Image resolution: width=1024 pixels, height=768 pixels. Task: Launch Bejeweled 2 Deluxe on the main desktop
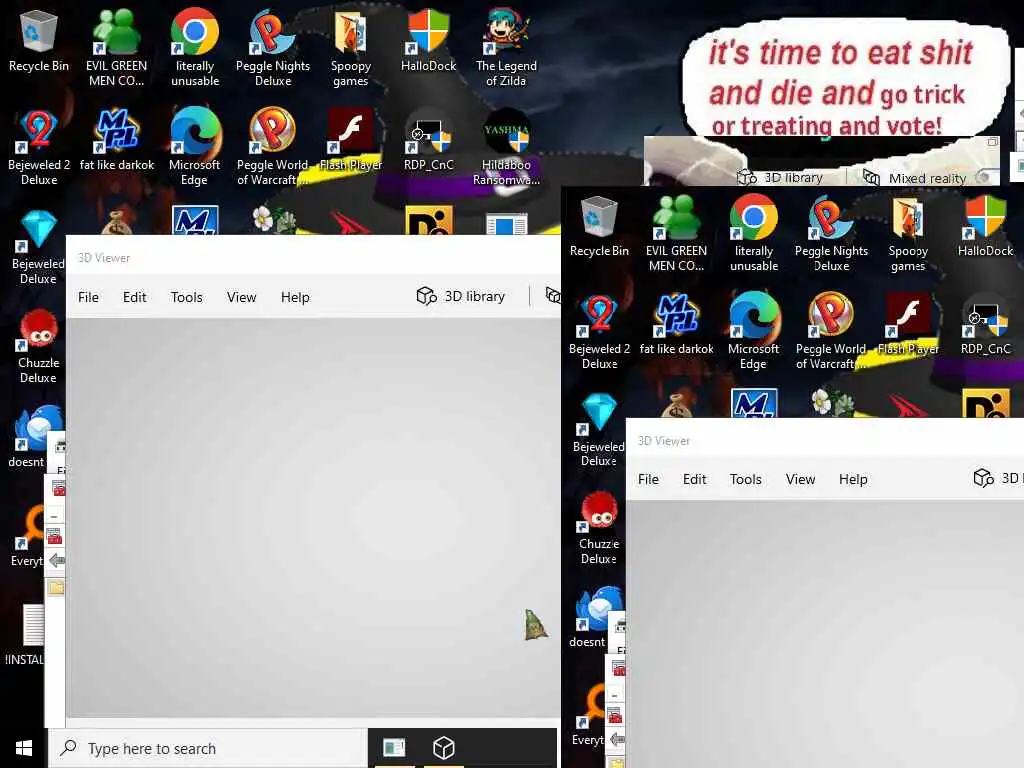coord(39,147)
